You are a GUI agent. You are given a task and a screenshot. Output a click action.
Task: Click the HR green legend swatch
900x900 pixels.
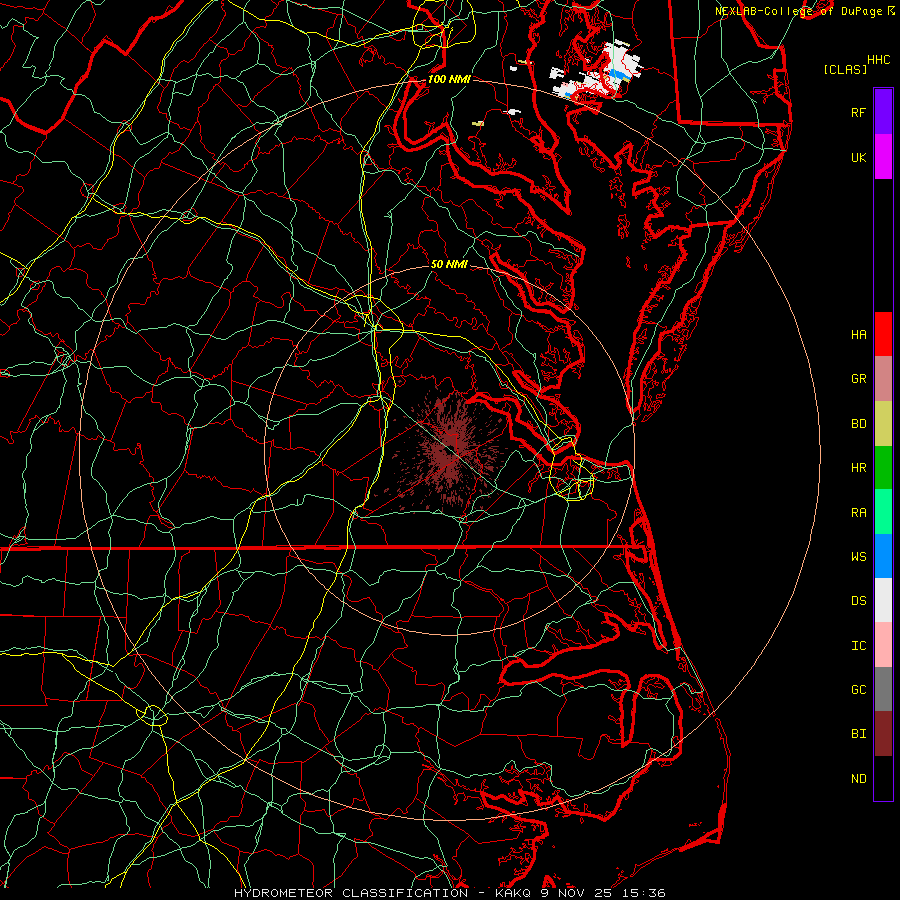tap(883, 468)
